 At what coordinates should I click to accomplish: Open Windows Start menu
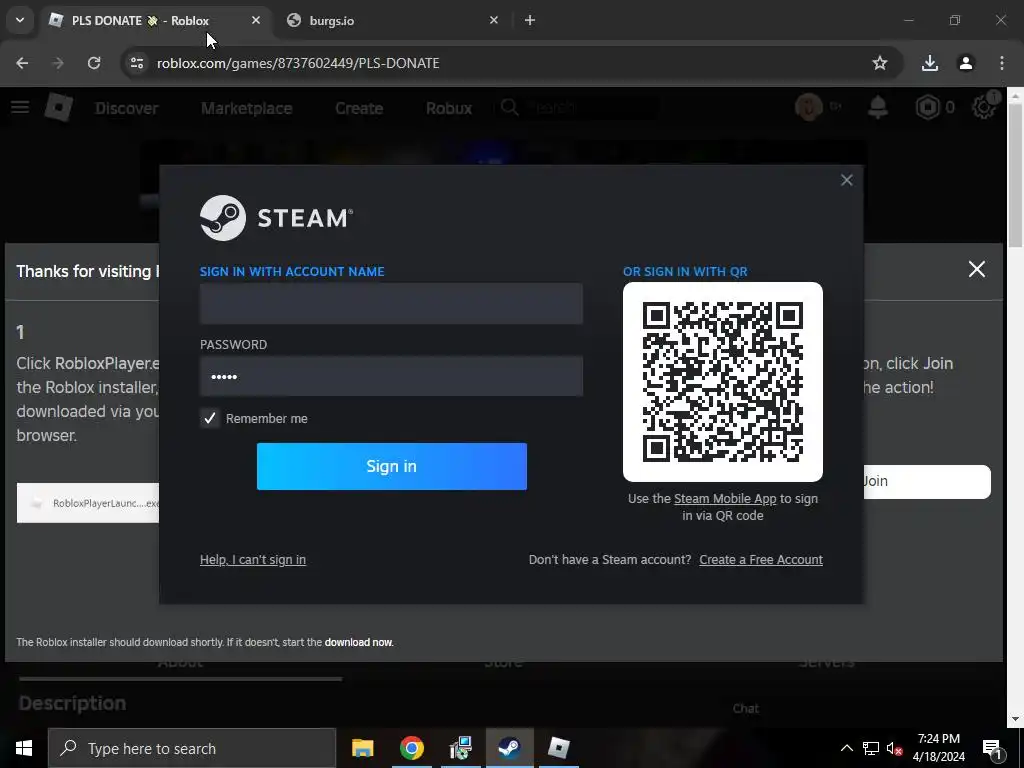[24, 748]
